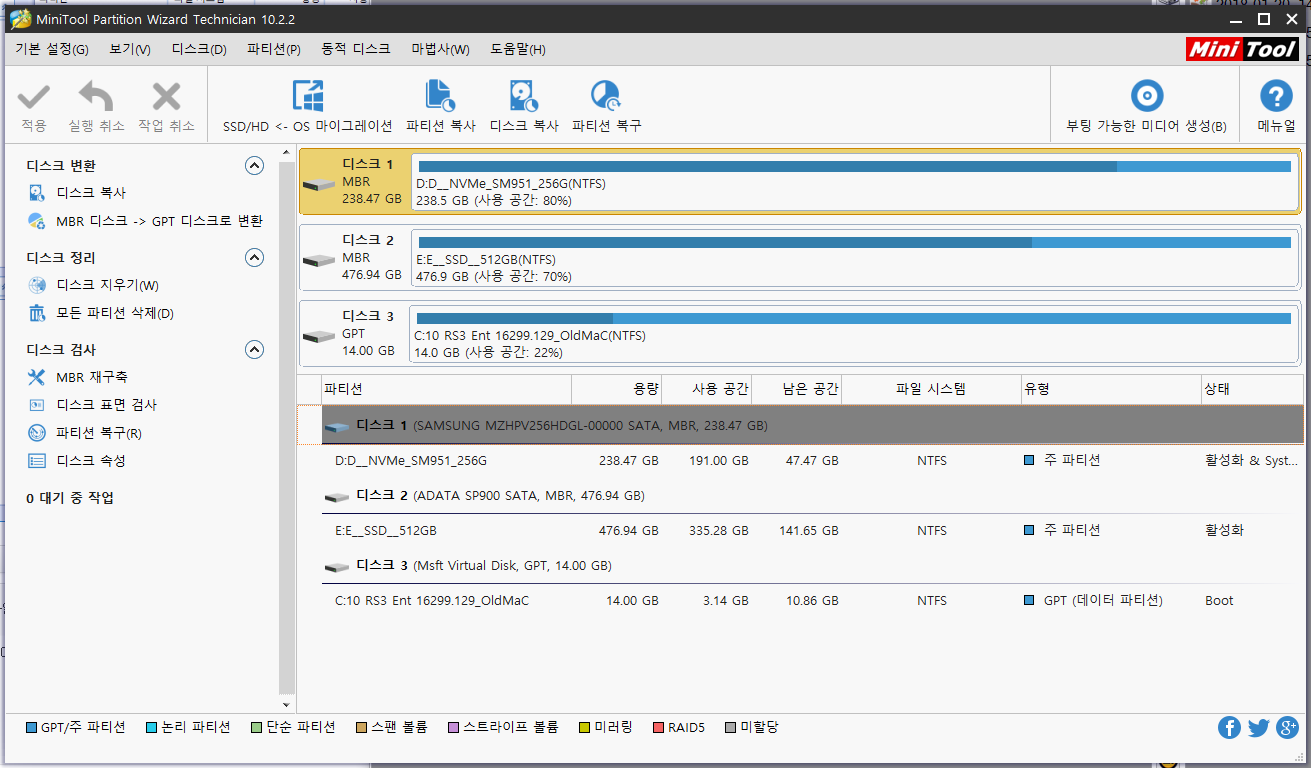1311x768 pixels.
Task: Select C:10 RS3 Ent partition bar
Action: (x=854, y=335)
